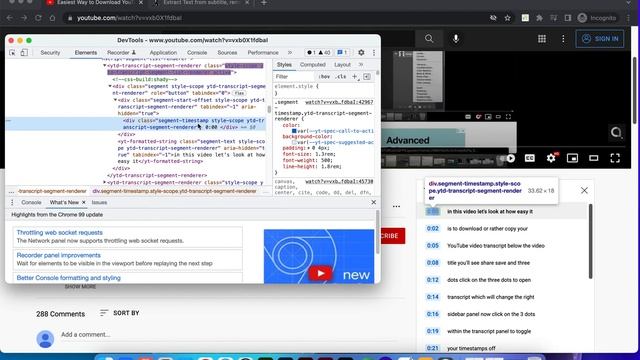
Task: Open the Sources panel tab
Action: tap(227, 53)
